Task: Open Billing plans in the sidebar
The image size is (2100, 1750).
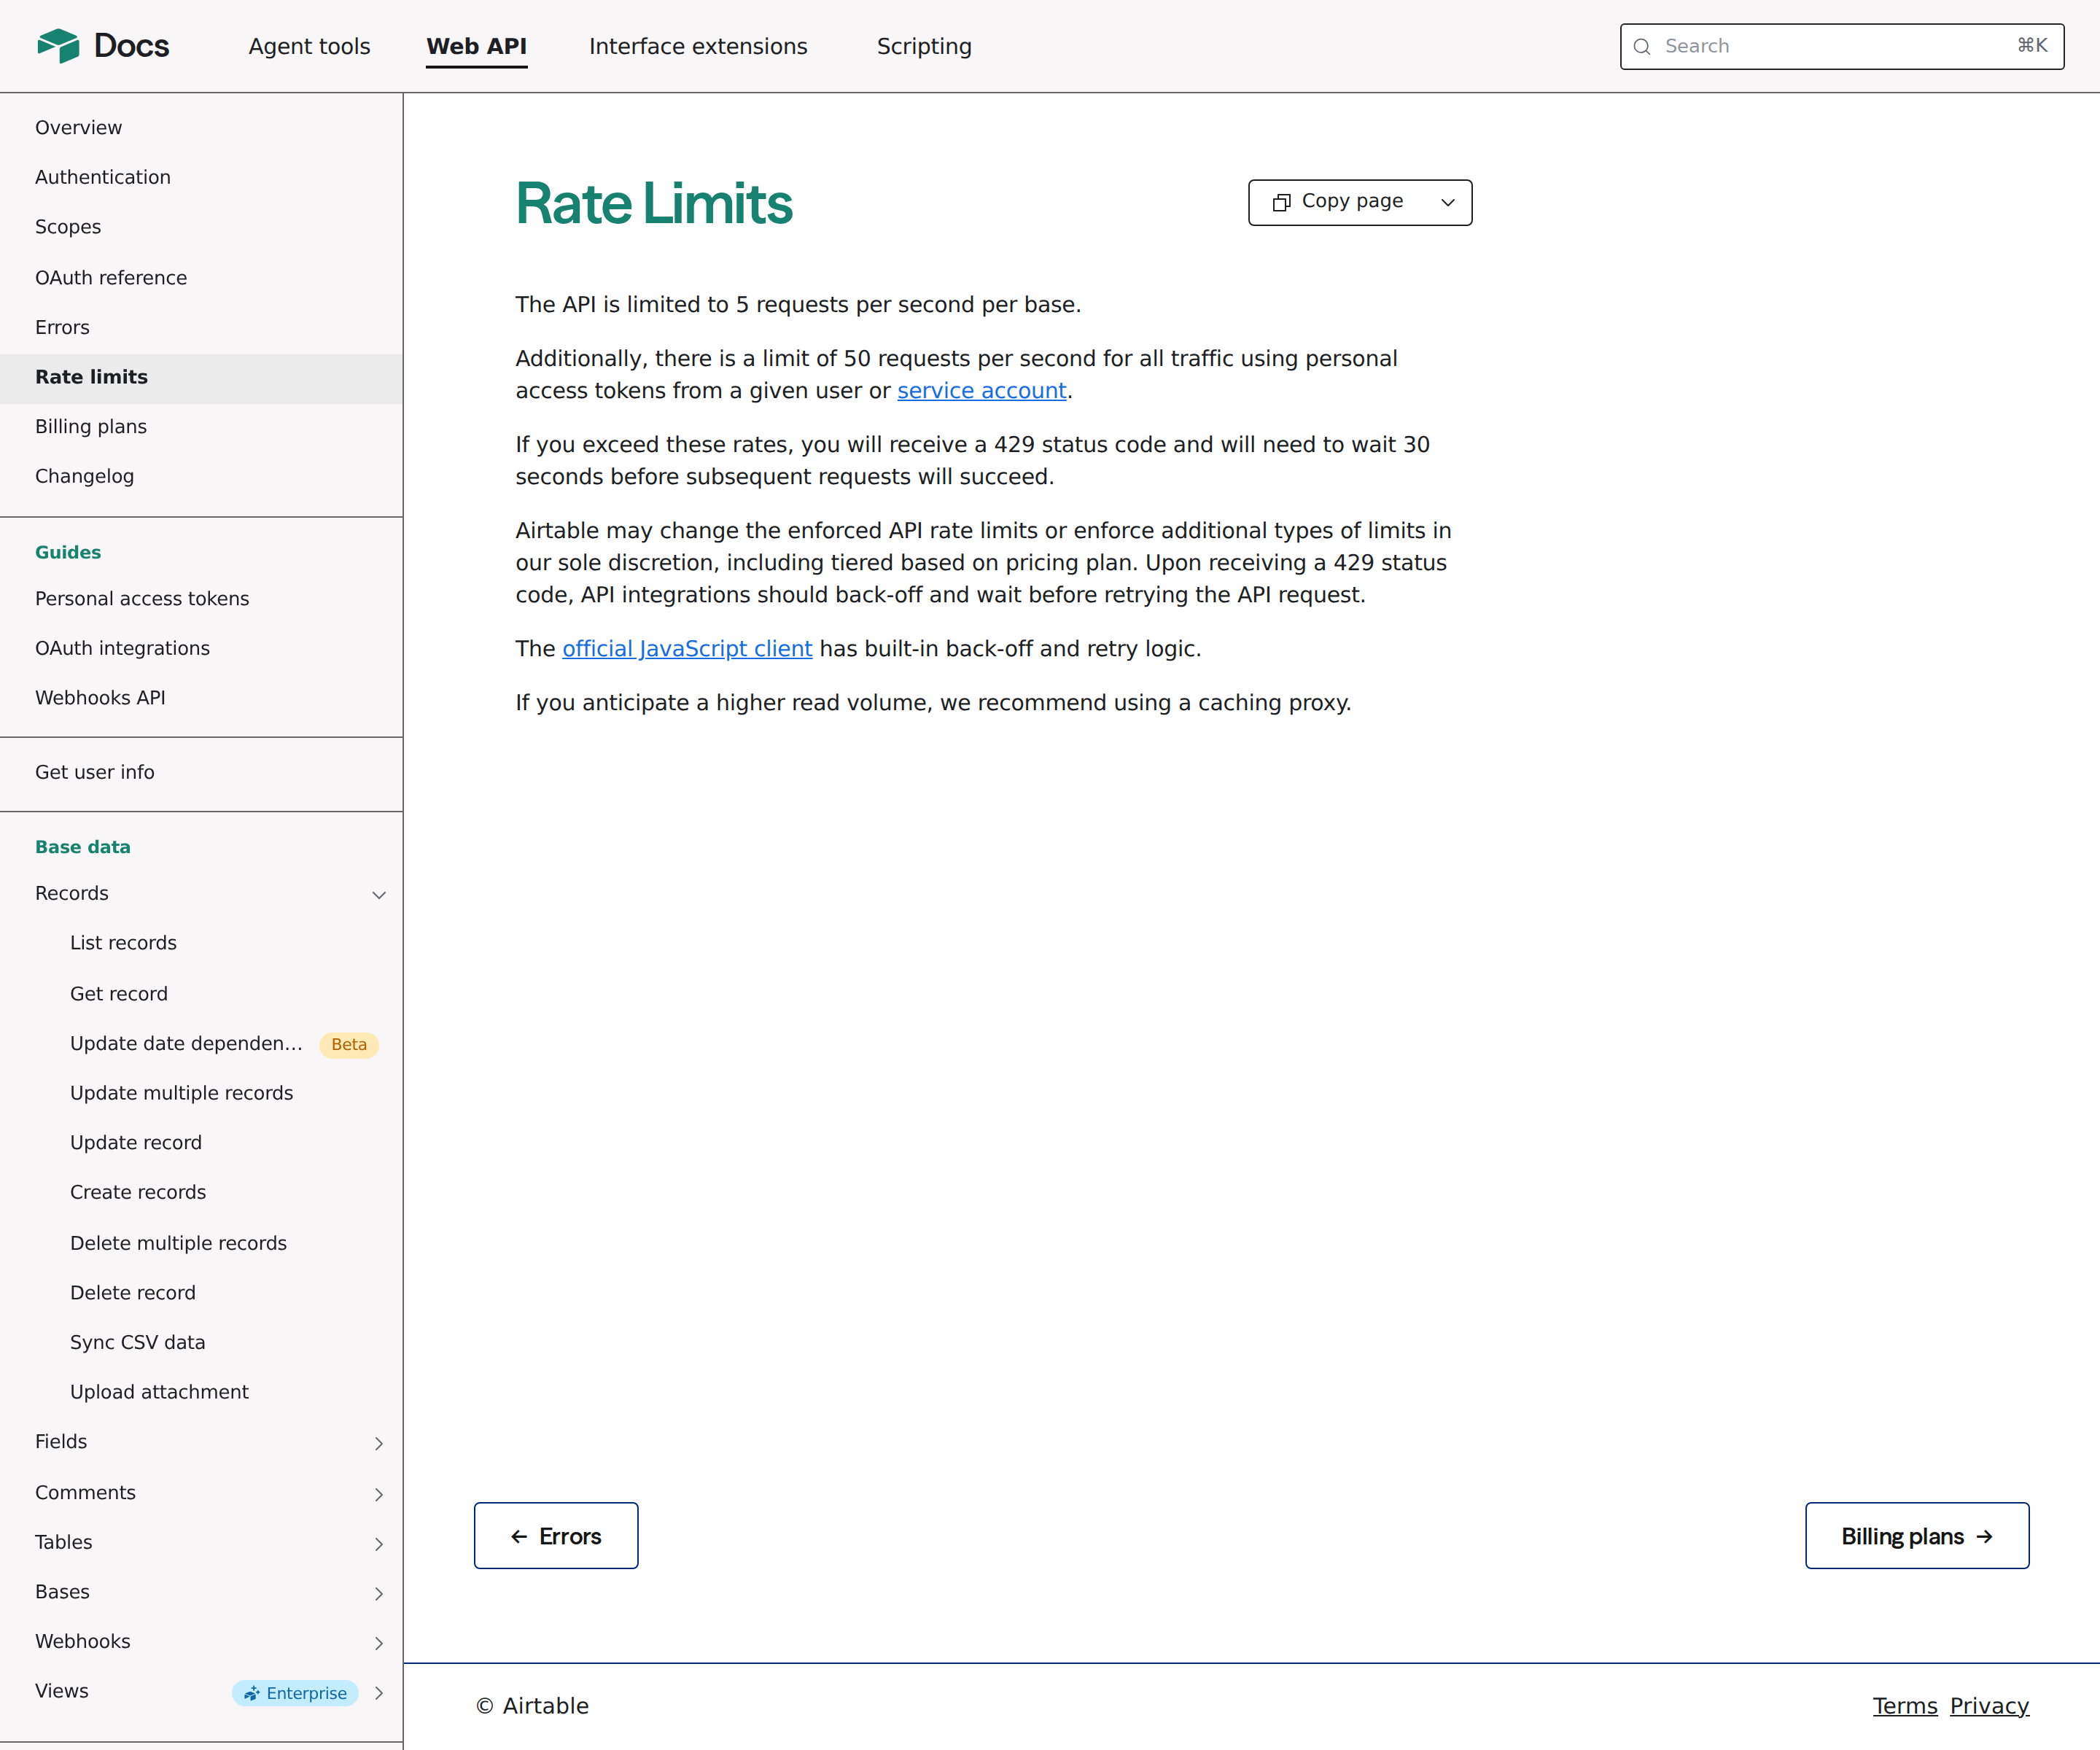Action: [201, 427]
